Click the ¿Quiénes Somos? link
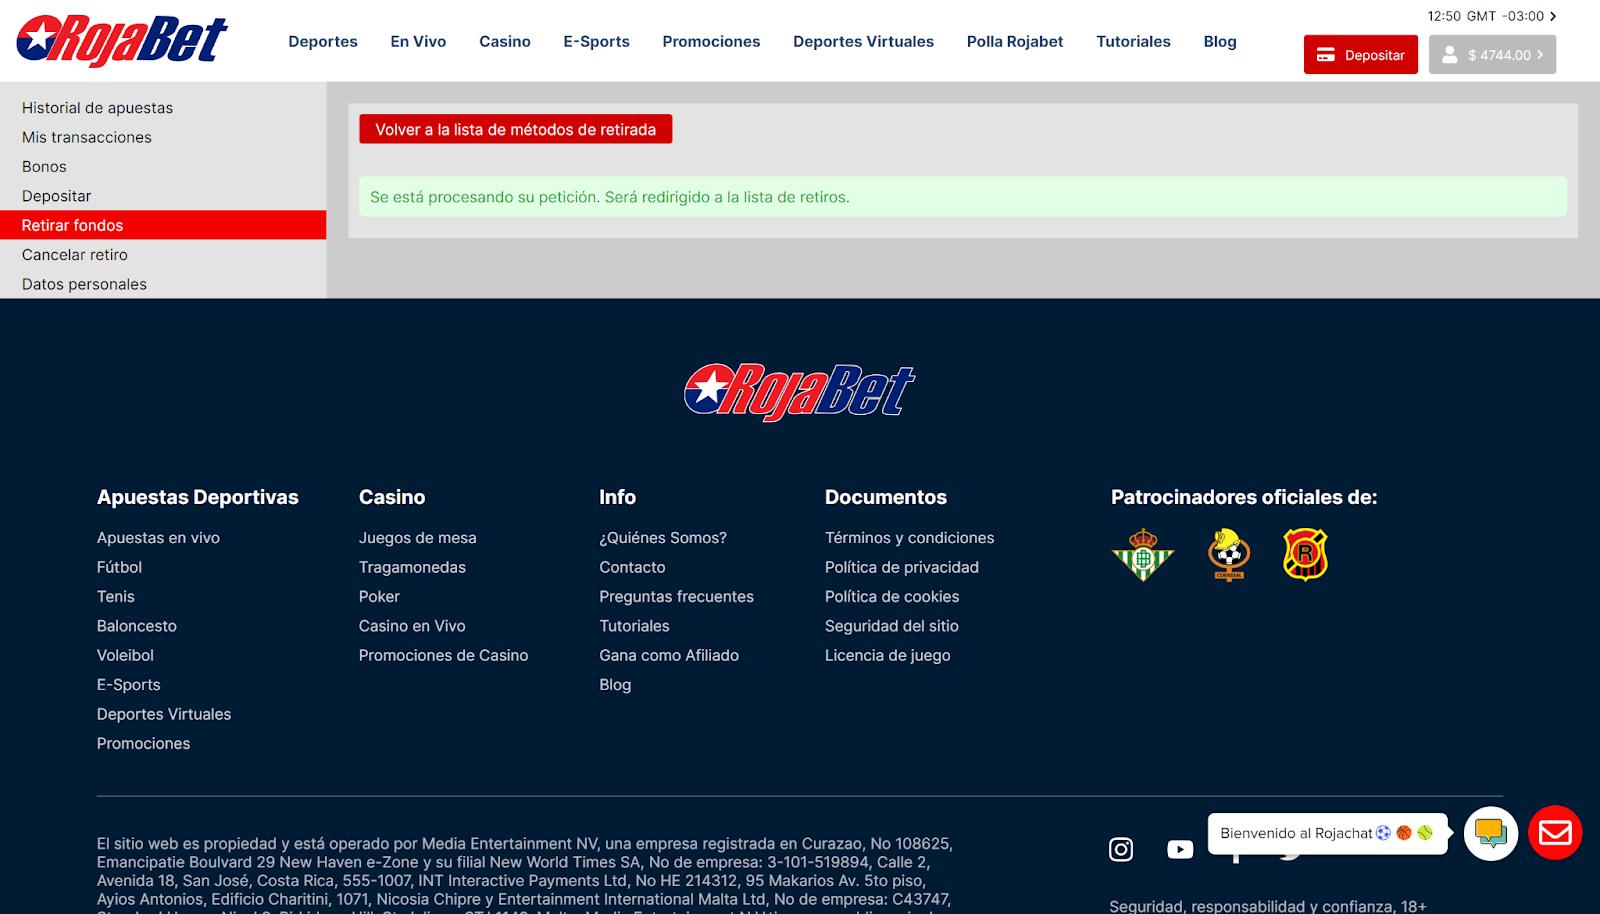The image size is (1600, 914). coord(663,538)
